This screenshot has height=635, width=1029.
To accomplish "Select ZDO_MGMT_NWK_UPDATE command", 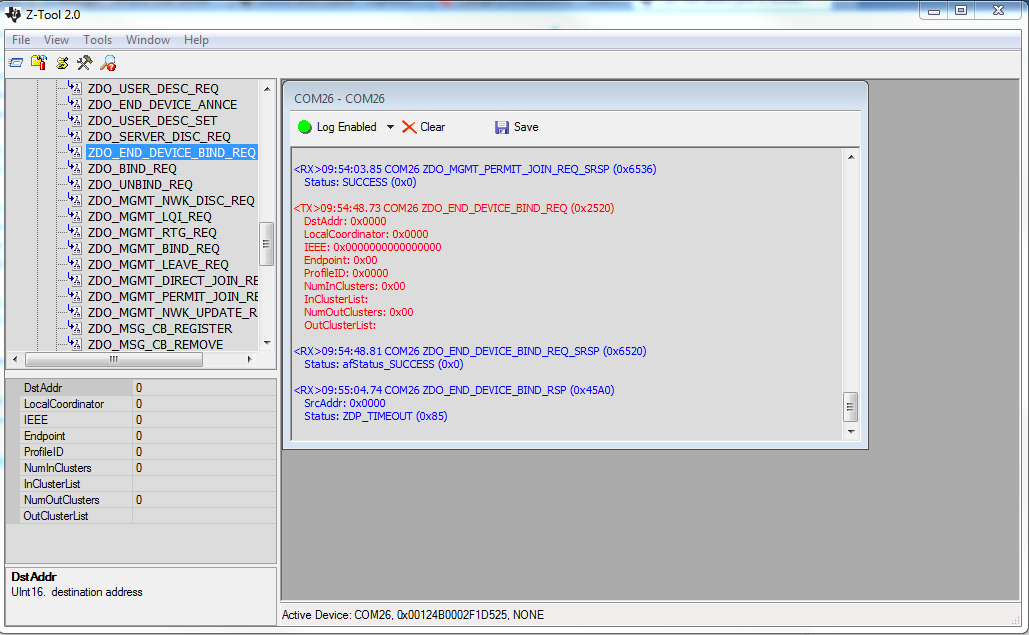I will pyautogui.click(x=173, y=313).
